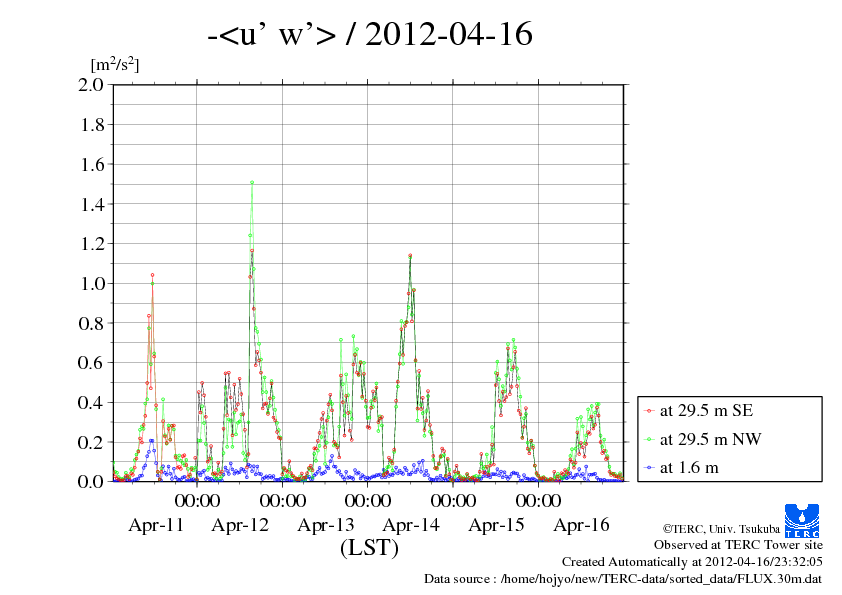Viewport: 842px width, 595px height.
Task: Click the Apr-12 date label
Action: (x=240, y=525)
